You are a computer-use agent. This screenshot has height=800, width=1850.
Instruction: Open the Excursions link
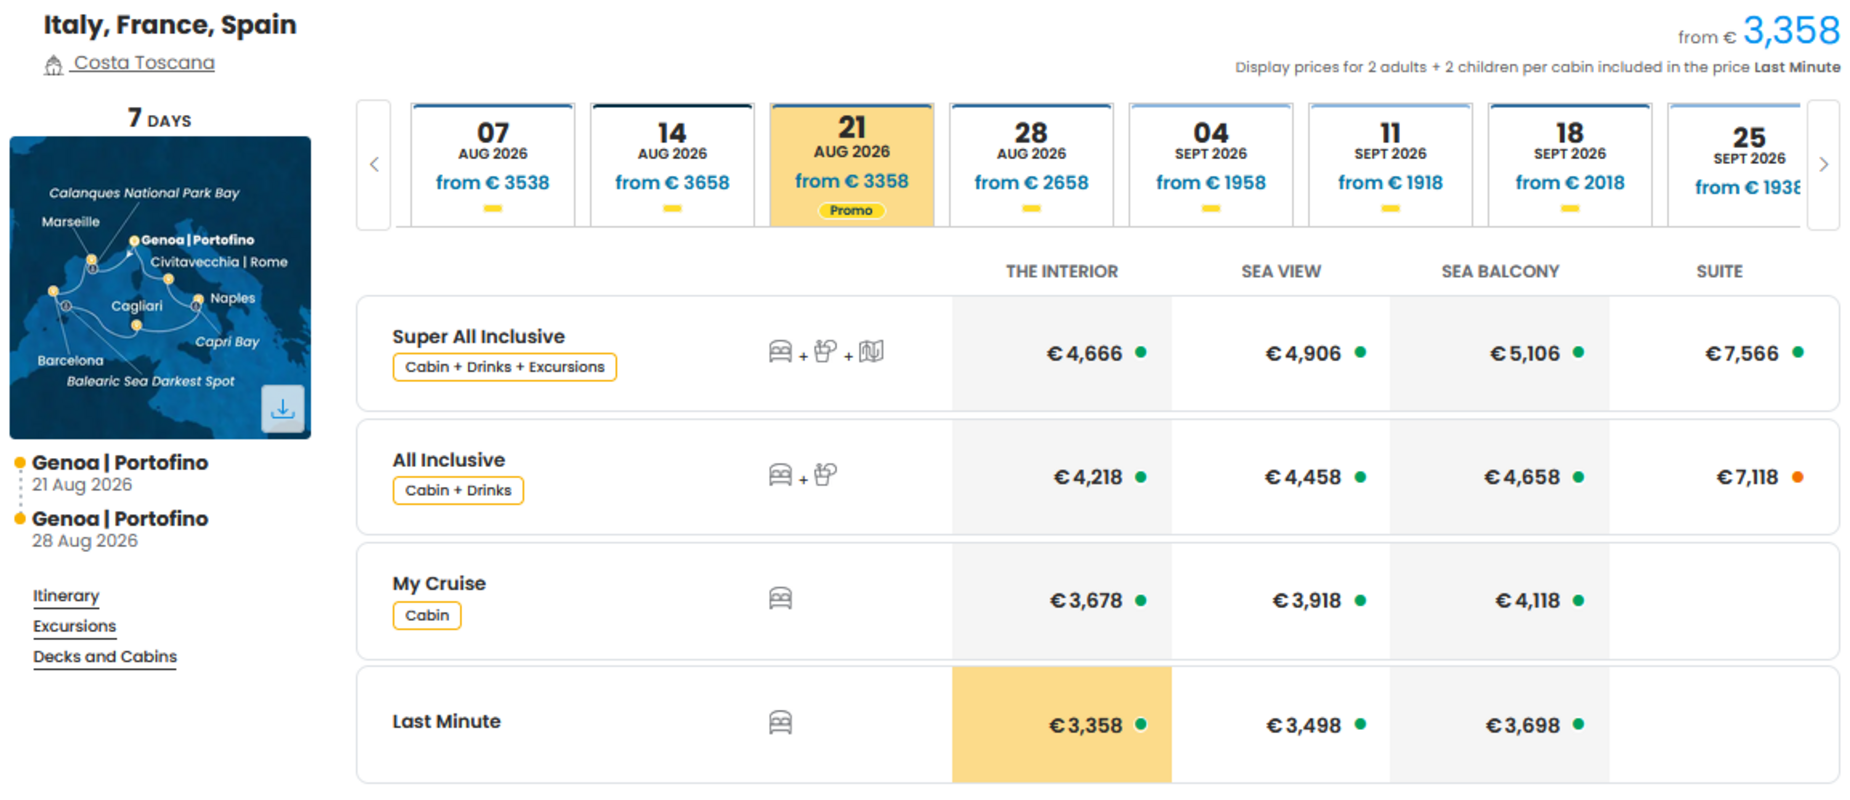pyautogui.click(x=74, y=626)
